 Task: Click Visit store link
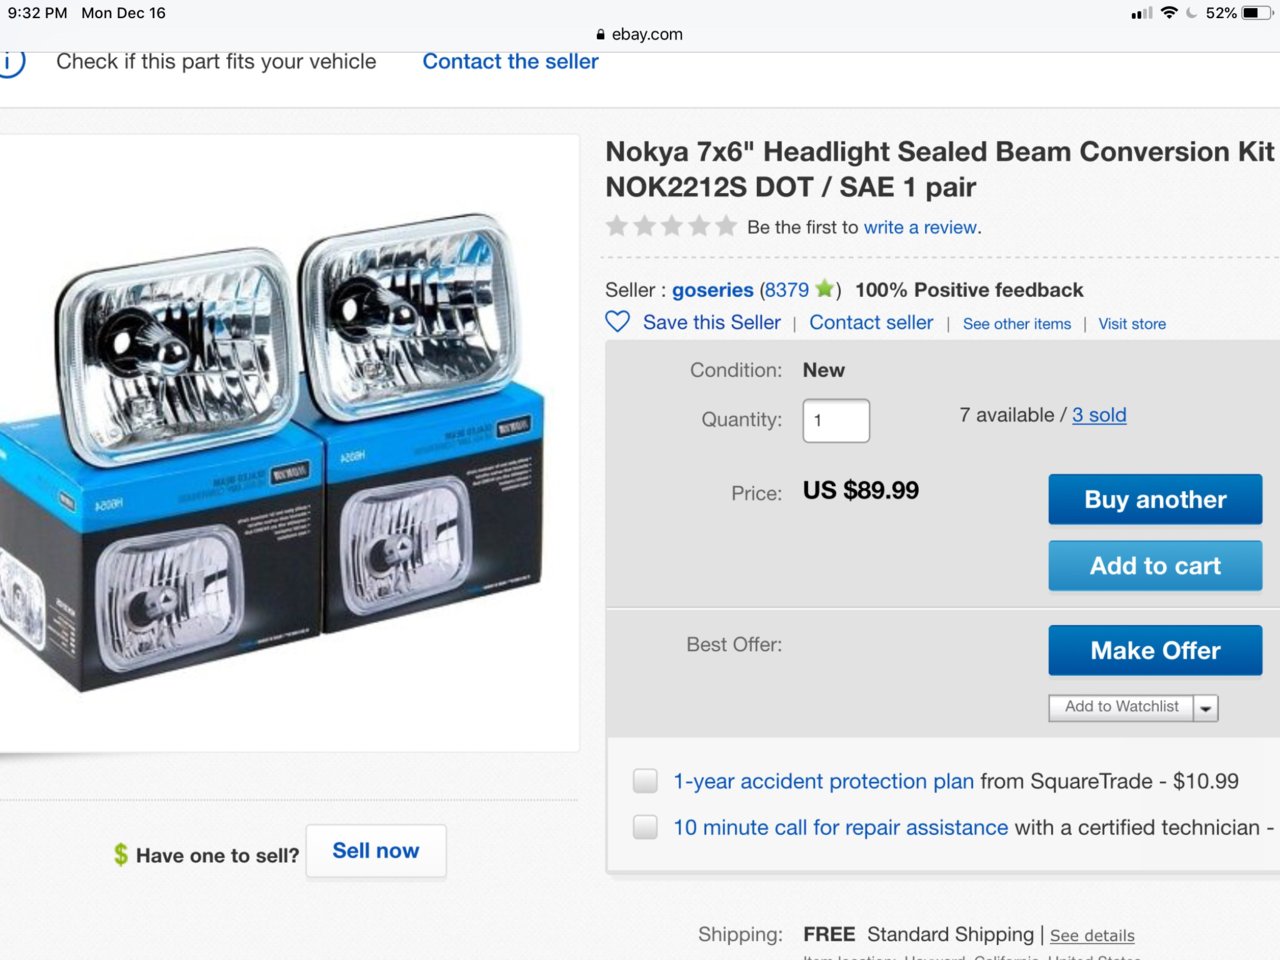[x=1132, y=324]
